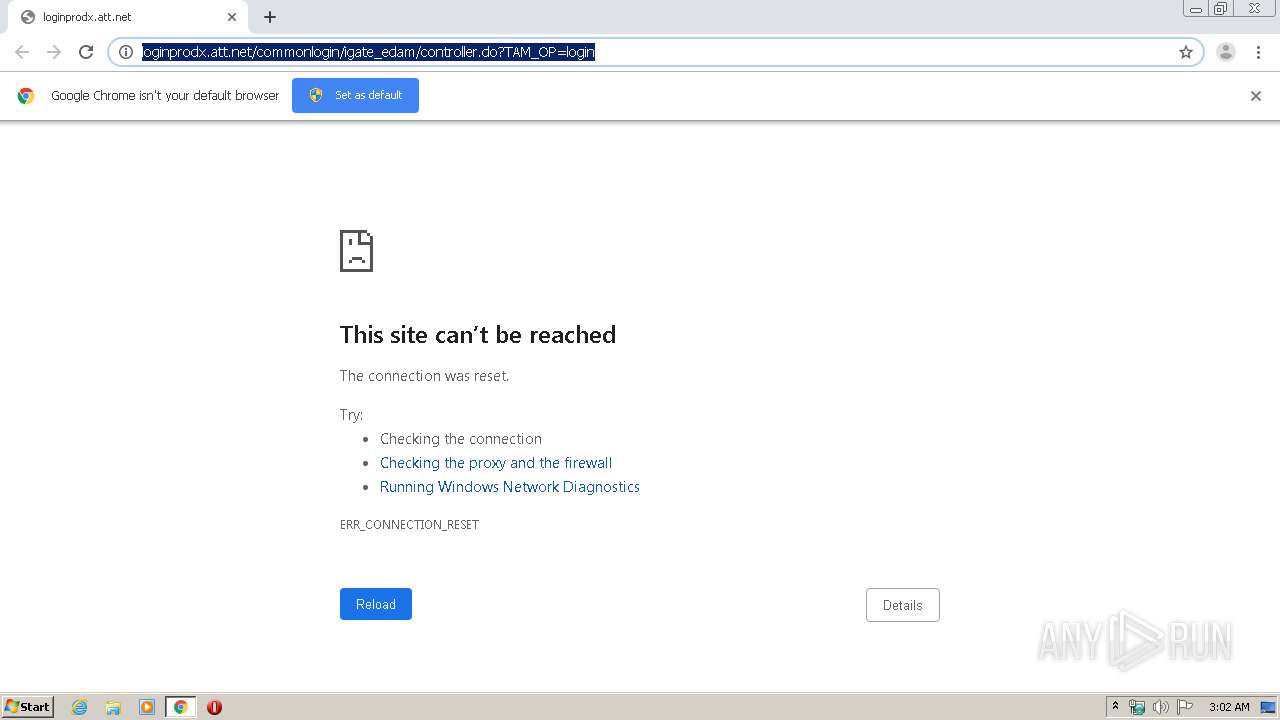Set Chrome as default browser
Viewport: 1280px width, 720px height.
(355, 95)
